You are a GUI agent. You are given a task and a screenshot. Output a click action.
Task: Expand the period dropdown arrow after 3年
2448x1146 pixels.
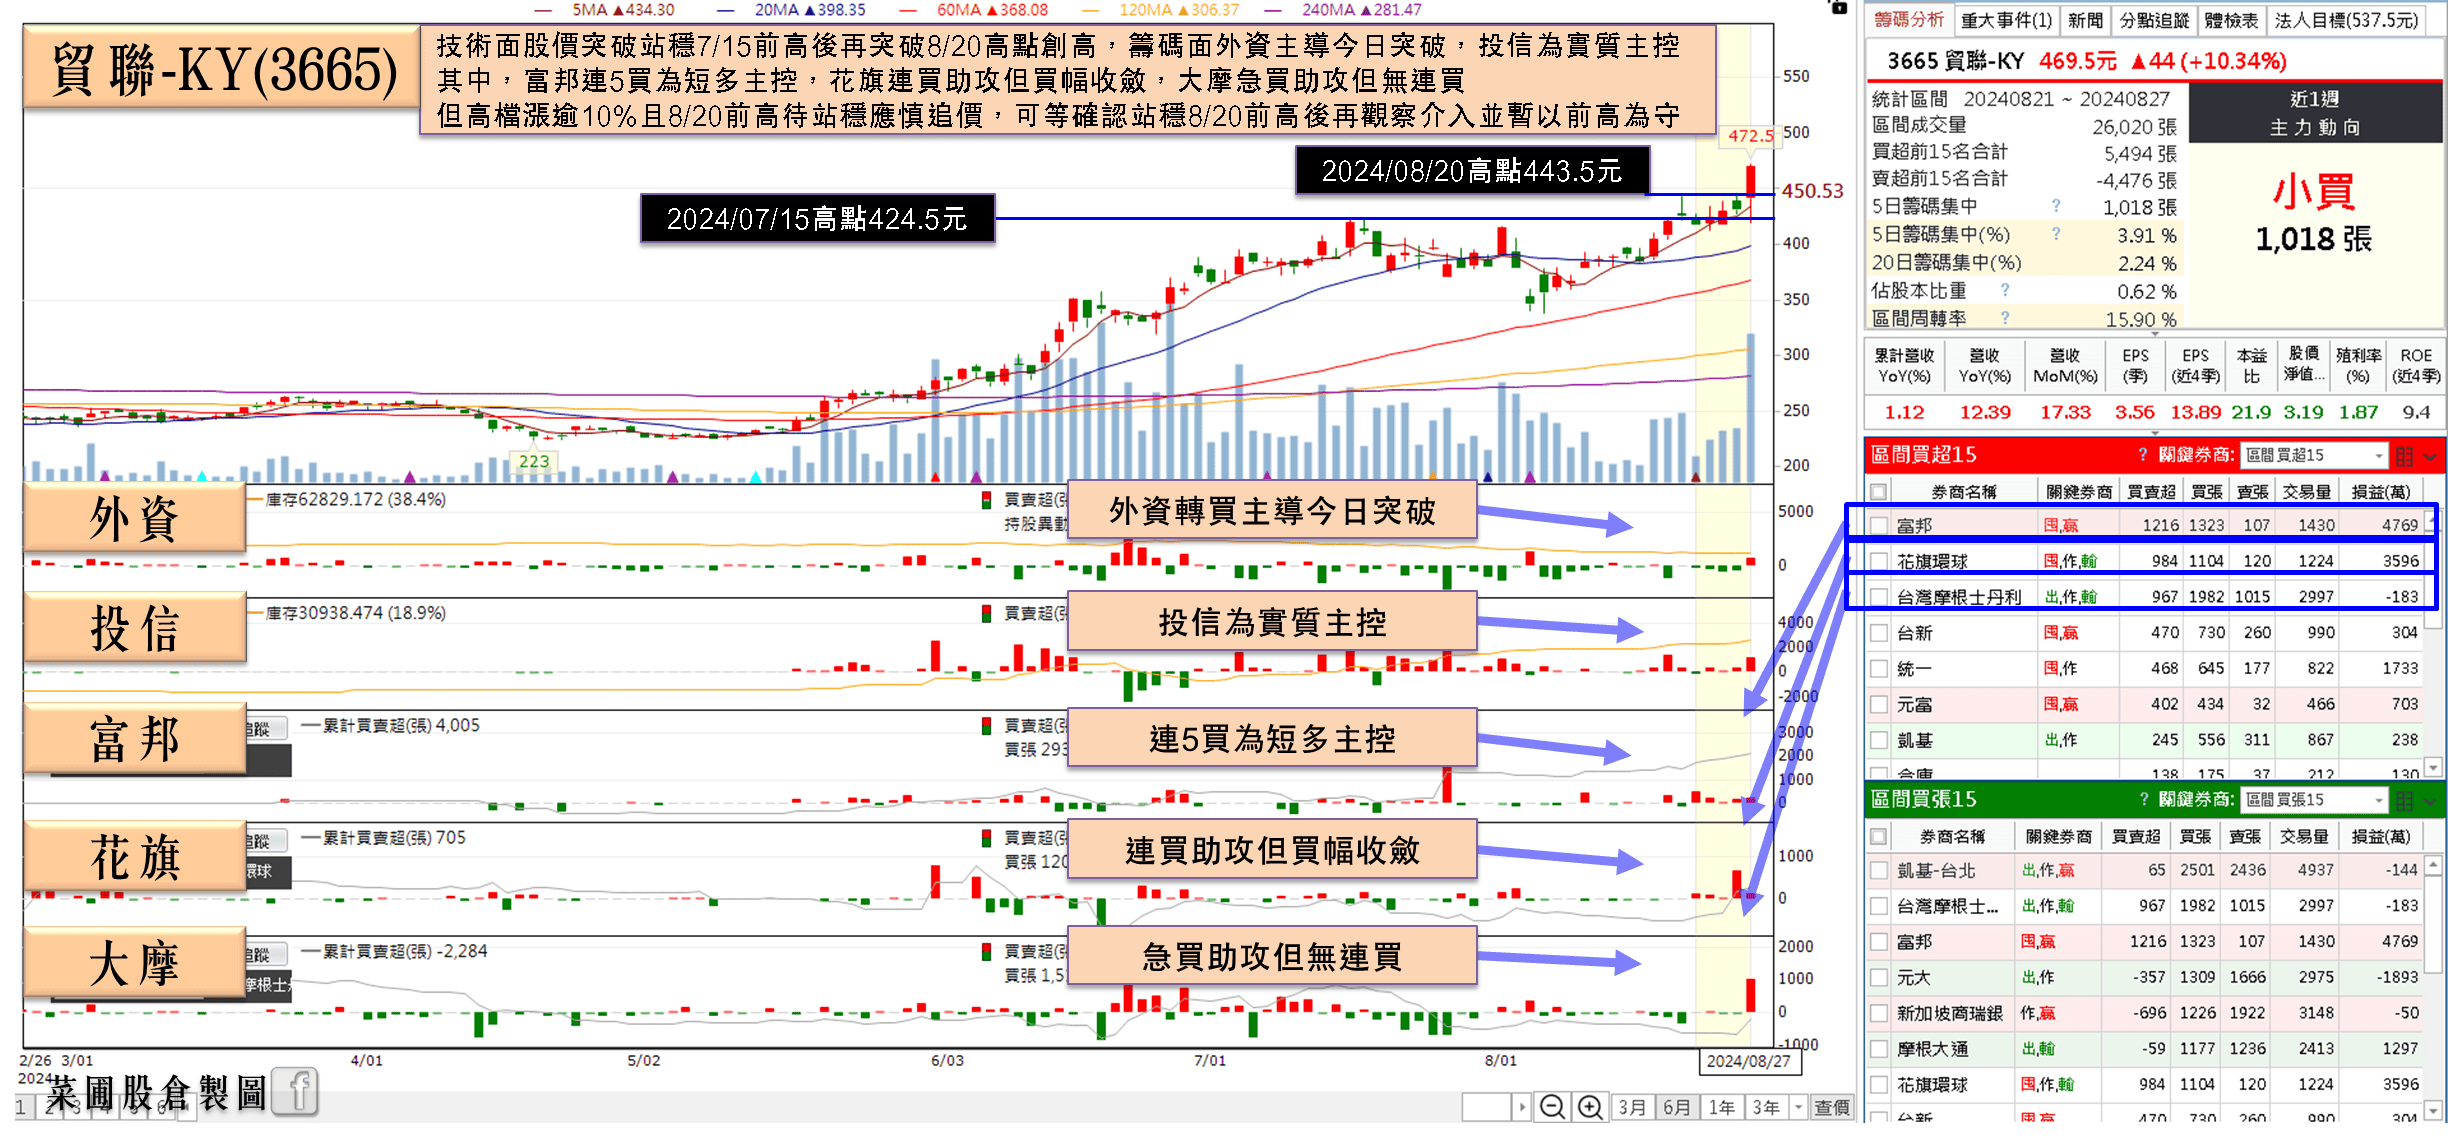coord(1798,1107)
